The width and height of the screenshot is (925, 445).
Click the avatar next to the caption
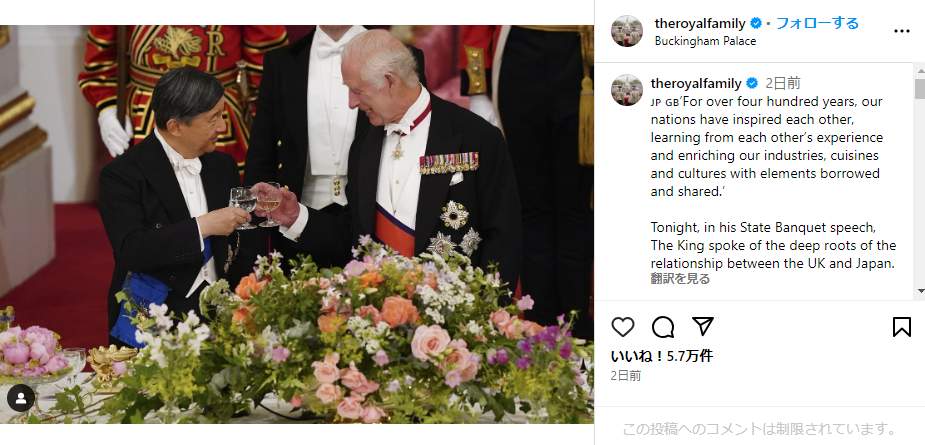click(x=626, y=90)
